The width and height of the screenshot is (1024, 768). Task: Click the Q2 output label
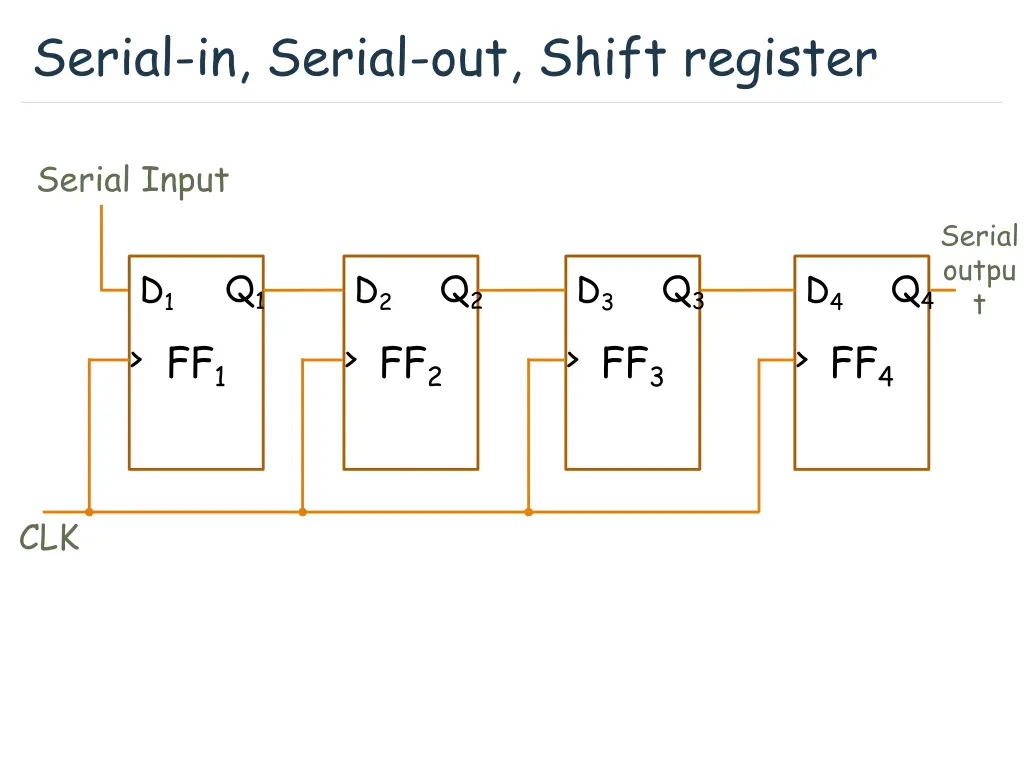461,293
